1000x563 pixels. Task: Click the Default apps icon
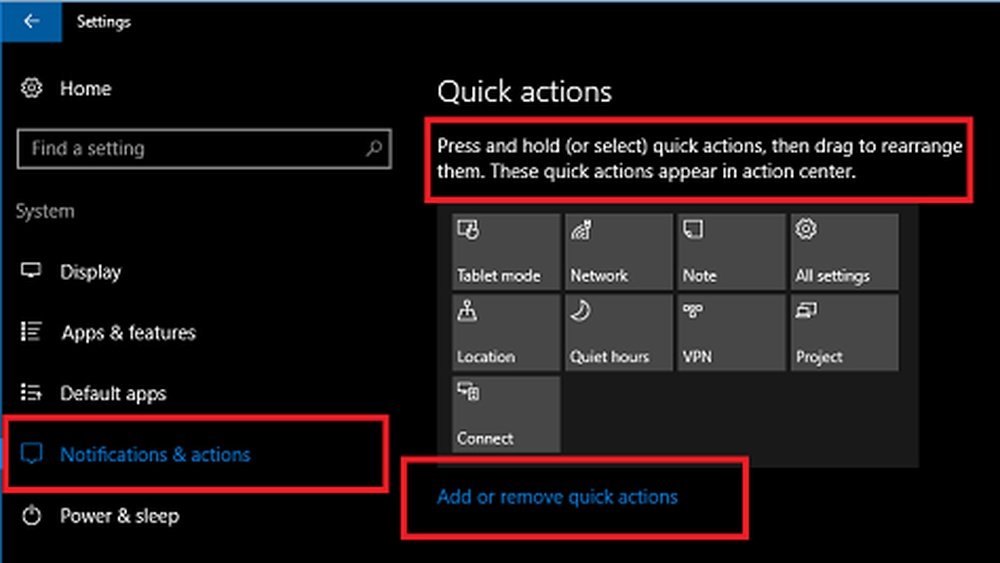click(31, 393)
